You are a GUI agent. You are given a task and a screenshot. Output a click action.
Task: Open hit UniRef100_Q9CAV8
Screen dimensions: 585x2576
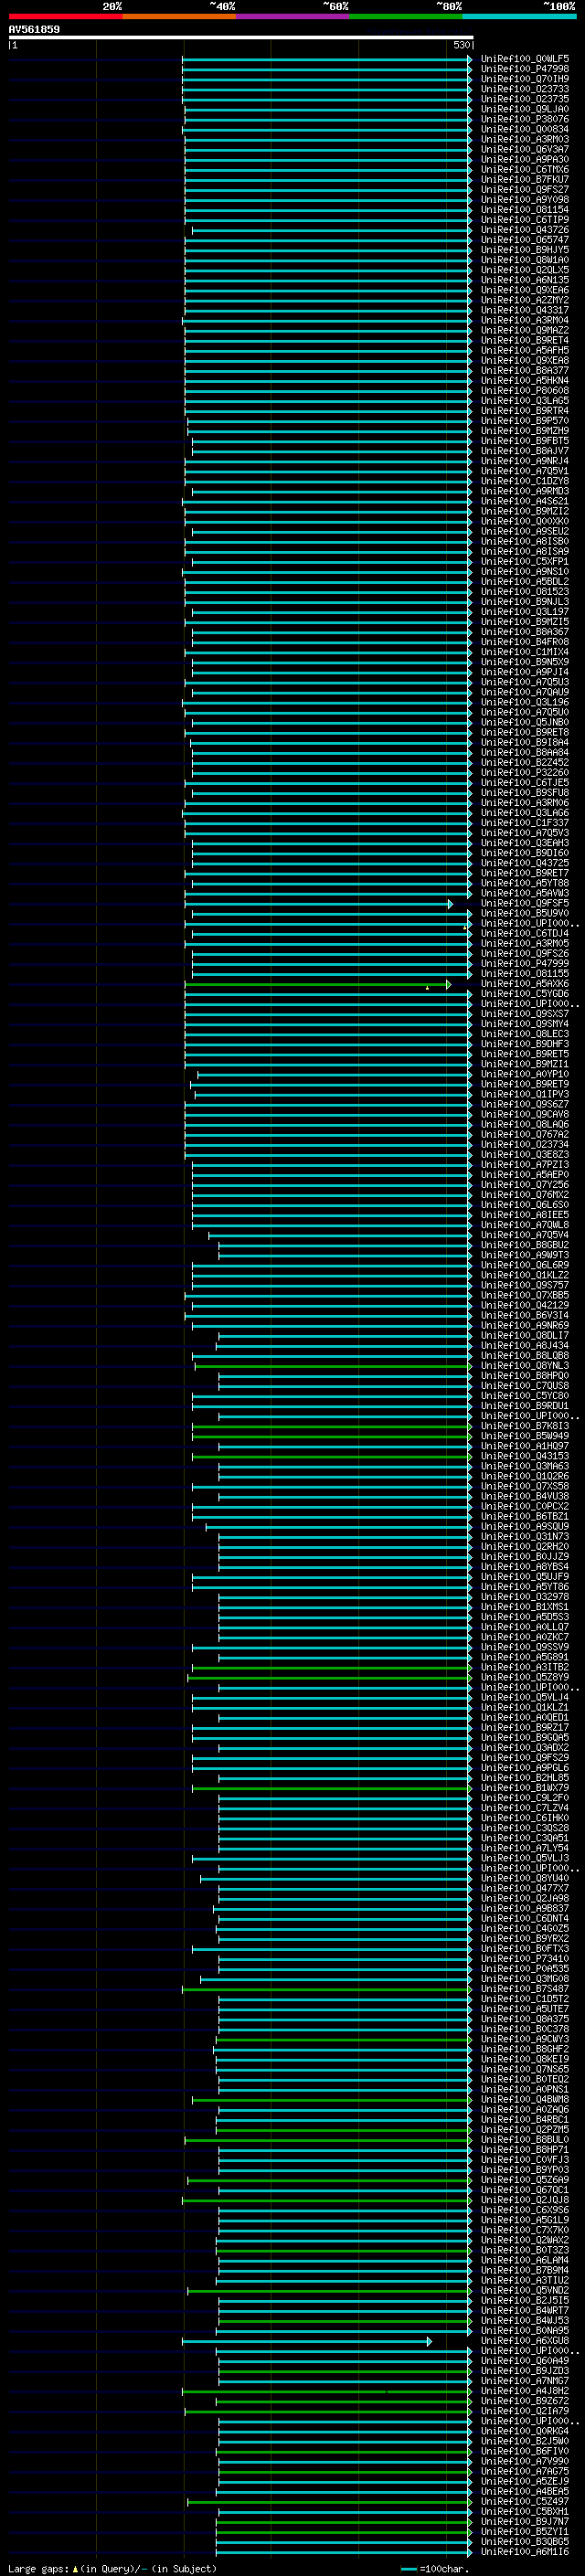tap(525, 1115)
